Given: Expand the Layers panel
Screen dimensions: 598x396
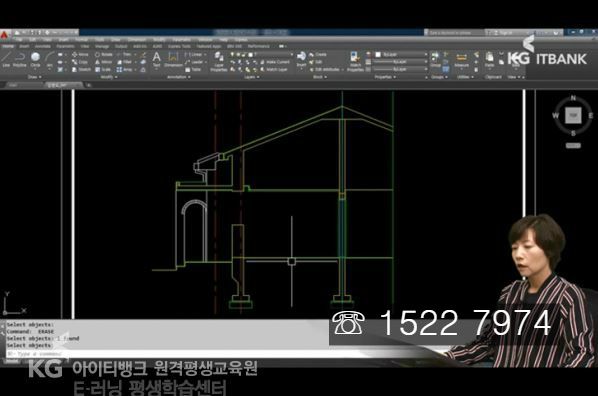Looking at the screenshot, I should pos(252,77).
